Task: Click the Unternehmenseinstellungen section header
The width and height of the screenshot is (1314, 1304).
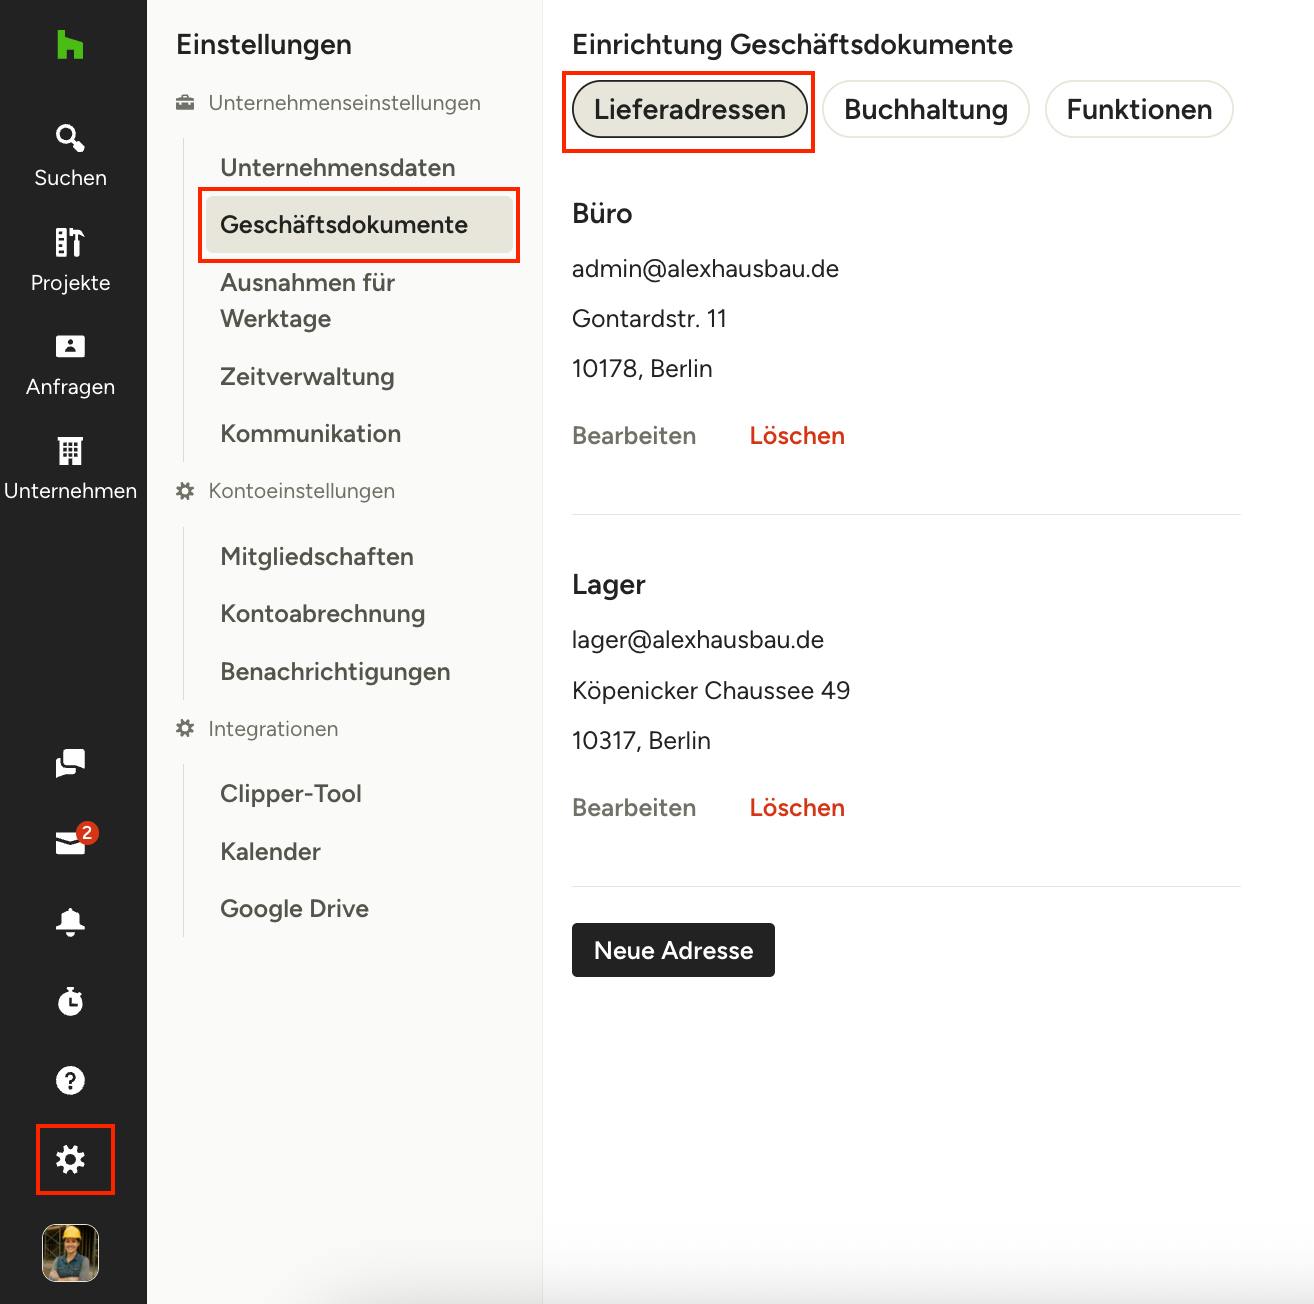Action: (344, 103)
